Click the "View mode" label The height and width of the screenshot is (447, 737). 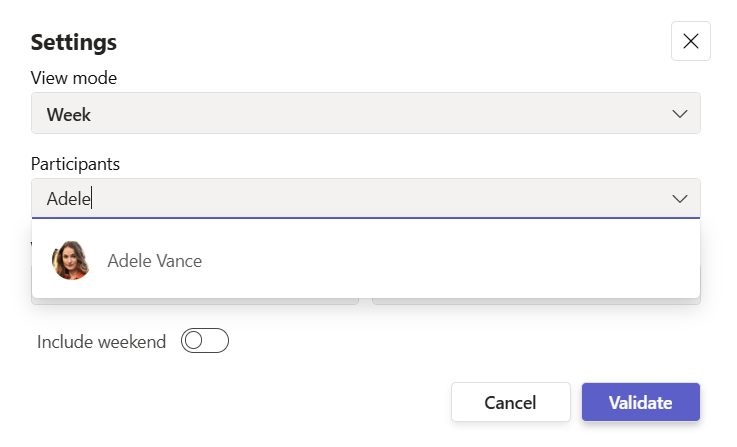tap(74, 77)
